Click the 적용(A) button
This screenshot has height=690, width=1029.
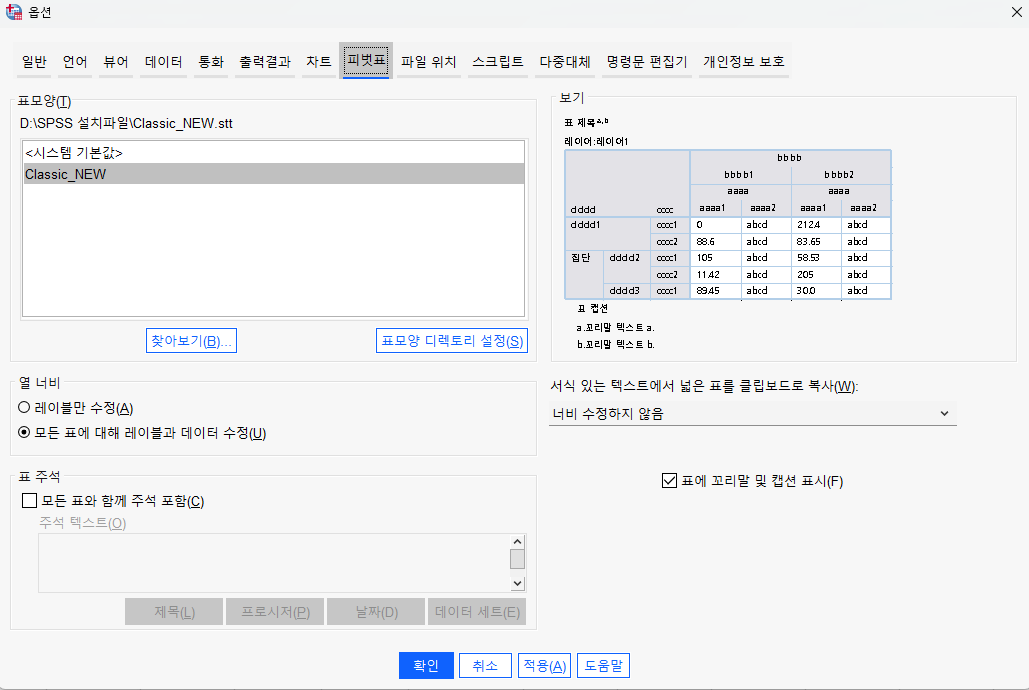(544, 666)
